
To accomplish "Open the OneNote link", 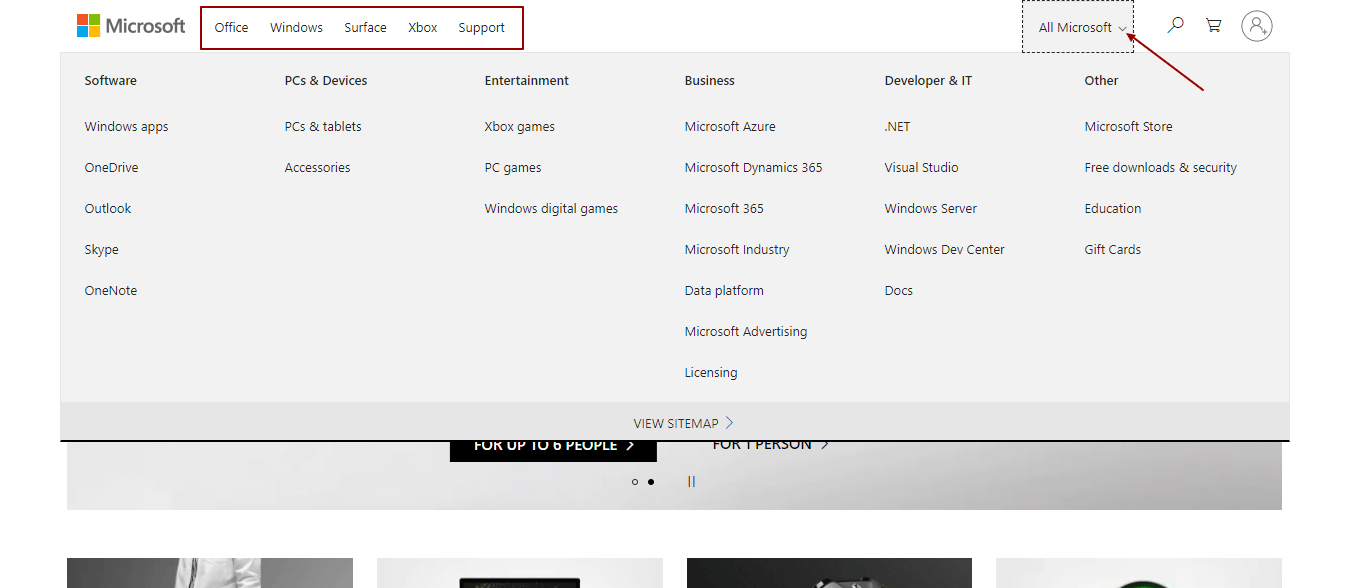I will coord(111,290).
